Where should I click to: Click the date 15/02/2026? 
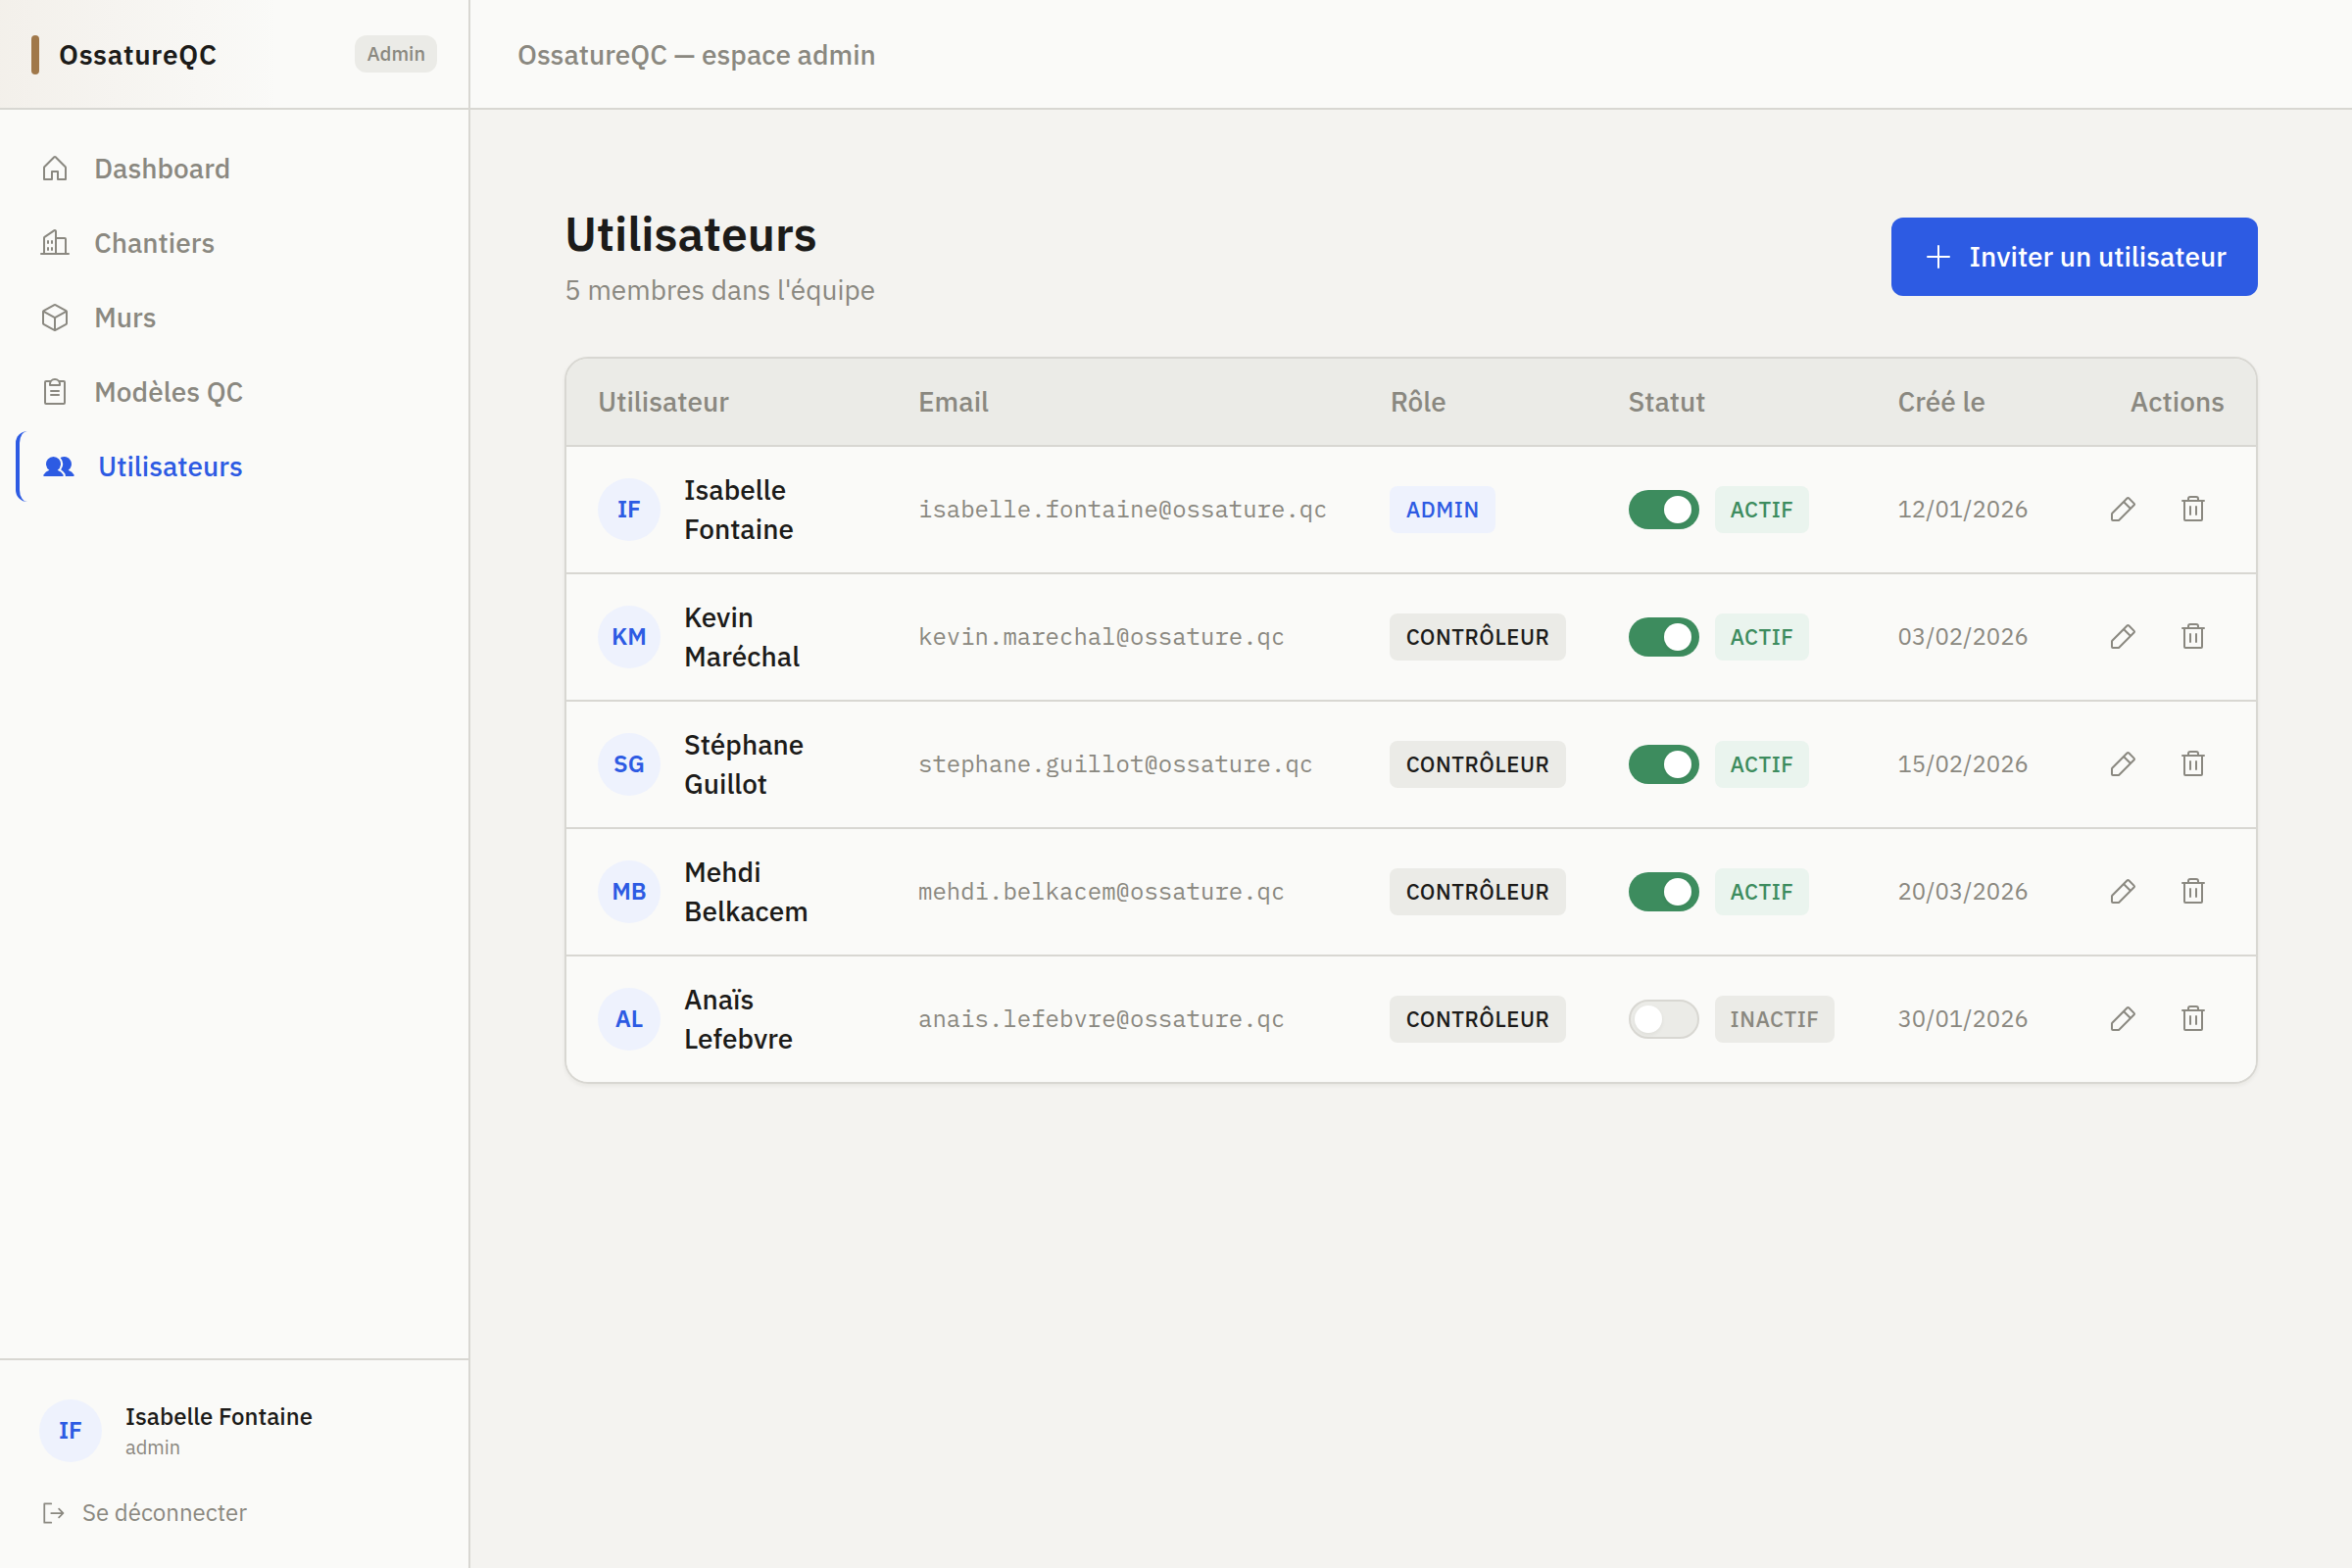(x=1962, y=764)
